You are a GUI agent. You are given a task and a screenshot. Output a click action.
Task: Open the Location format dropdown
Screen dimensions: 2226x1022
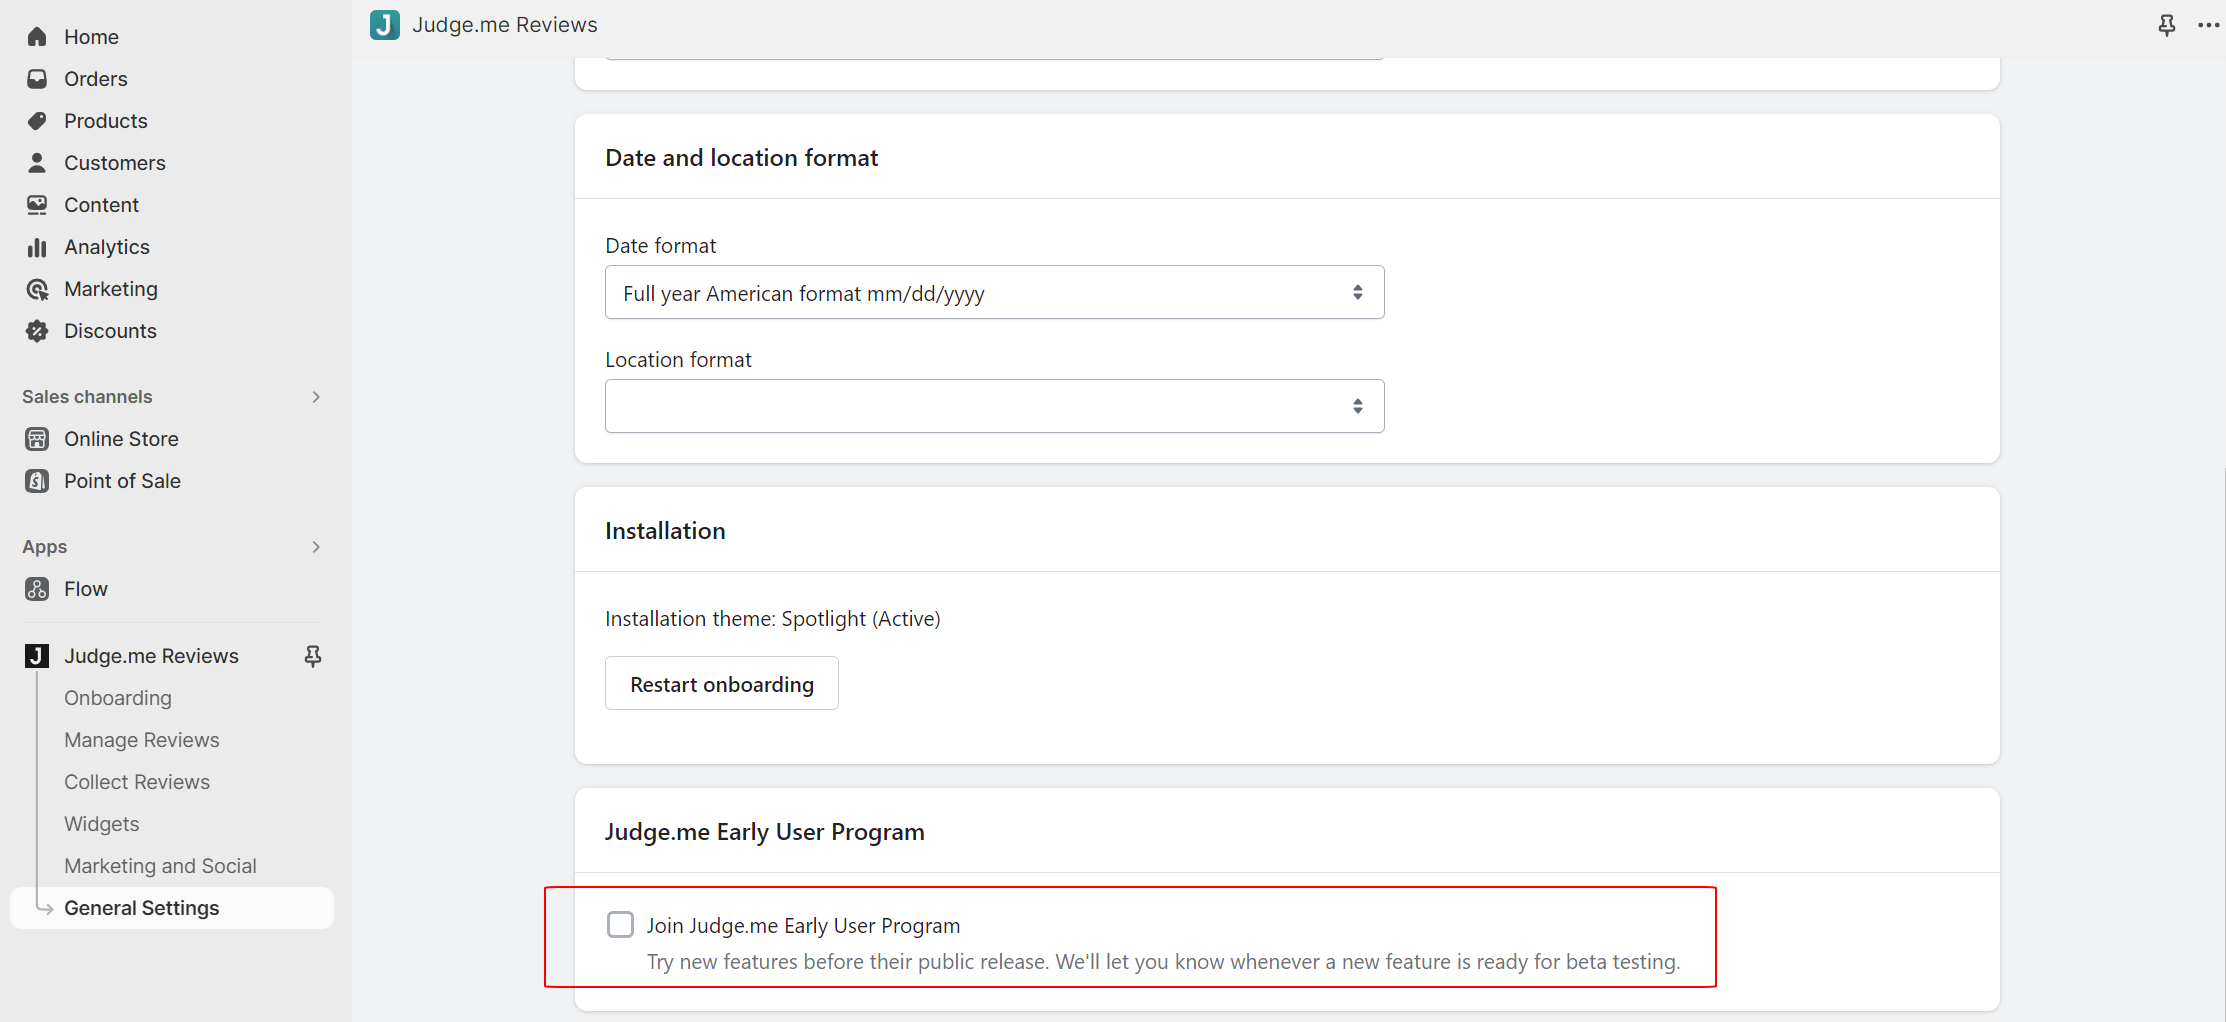(x=994, y=406)
